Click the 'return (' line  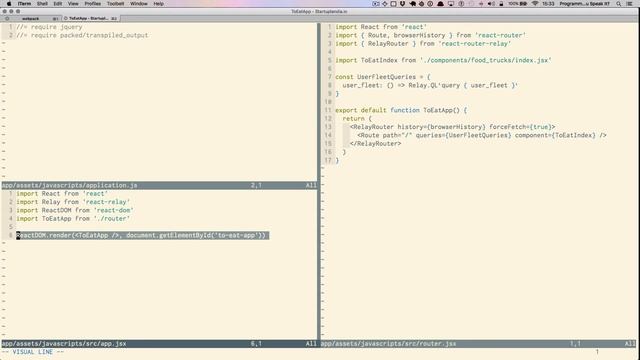point(357,119)
